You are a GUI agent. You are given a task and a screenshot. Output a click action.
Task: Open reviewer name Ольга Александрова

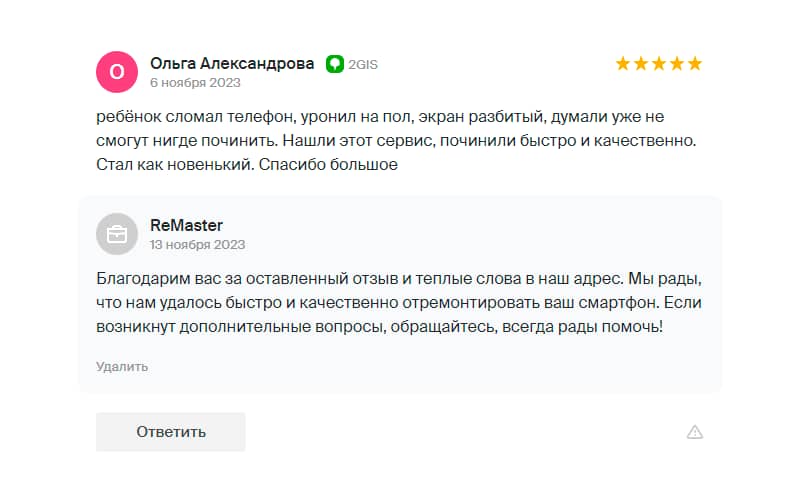click(232, 63)
